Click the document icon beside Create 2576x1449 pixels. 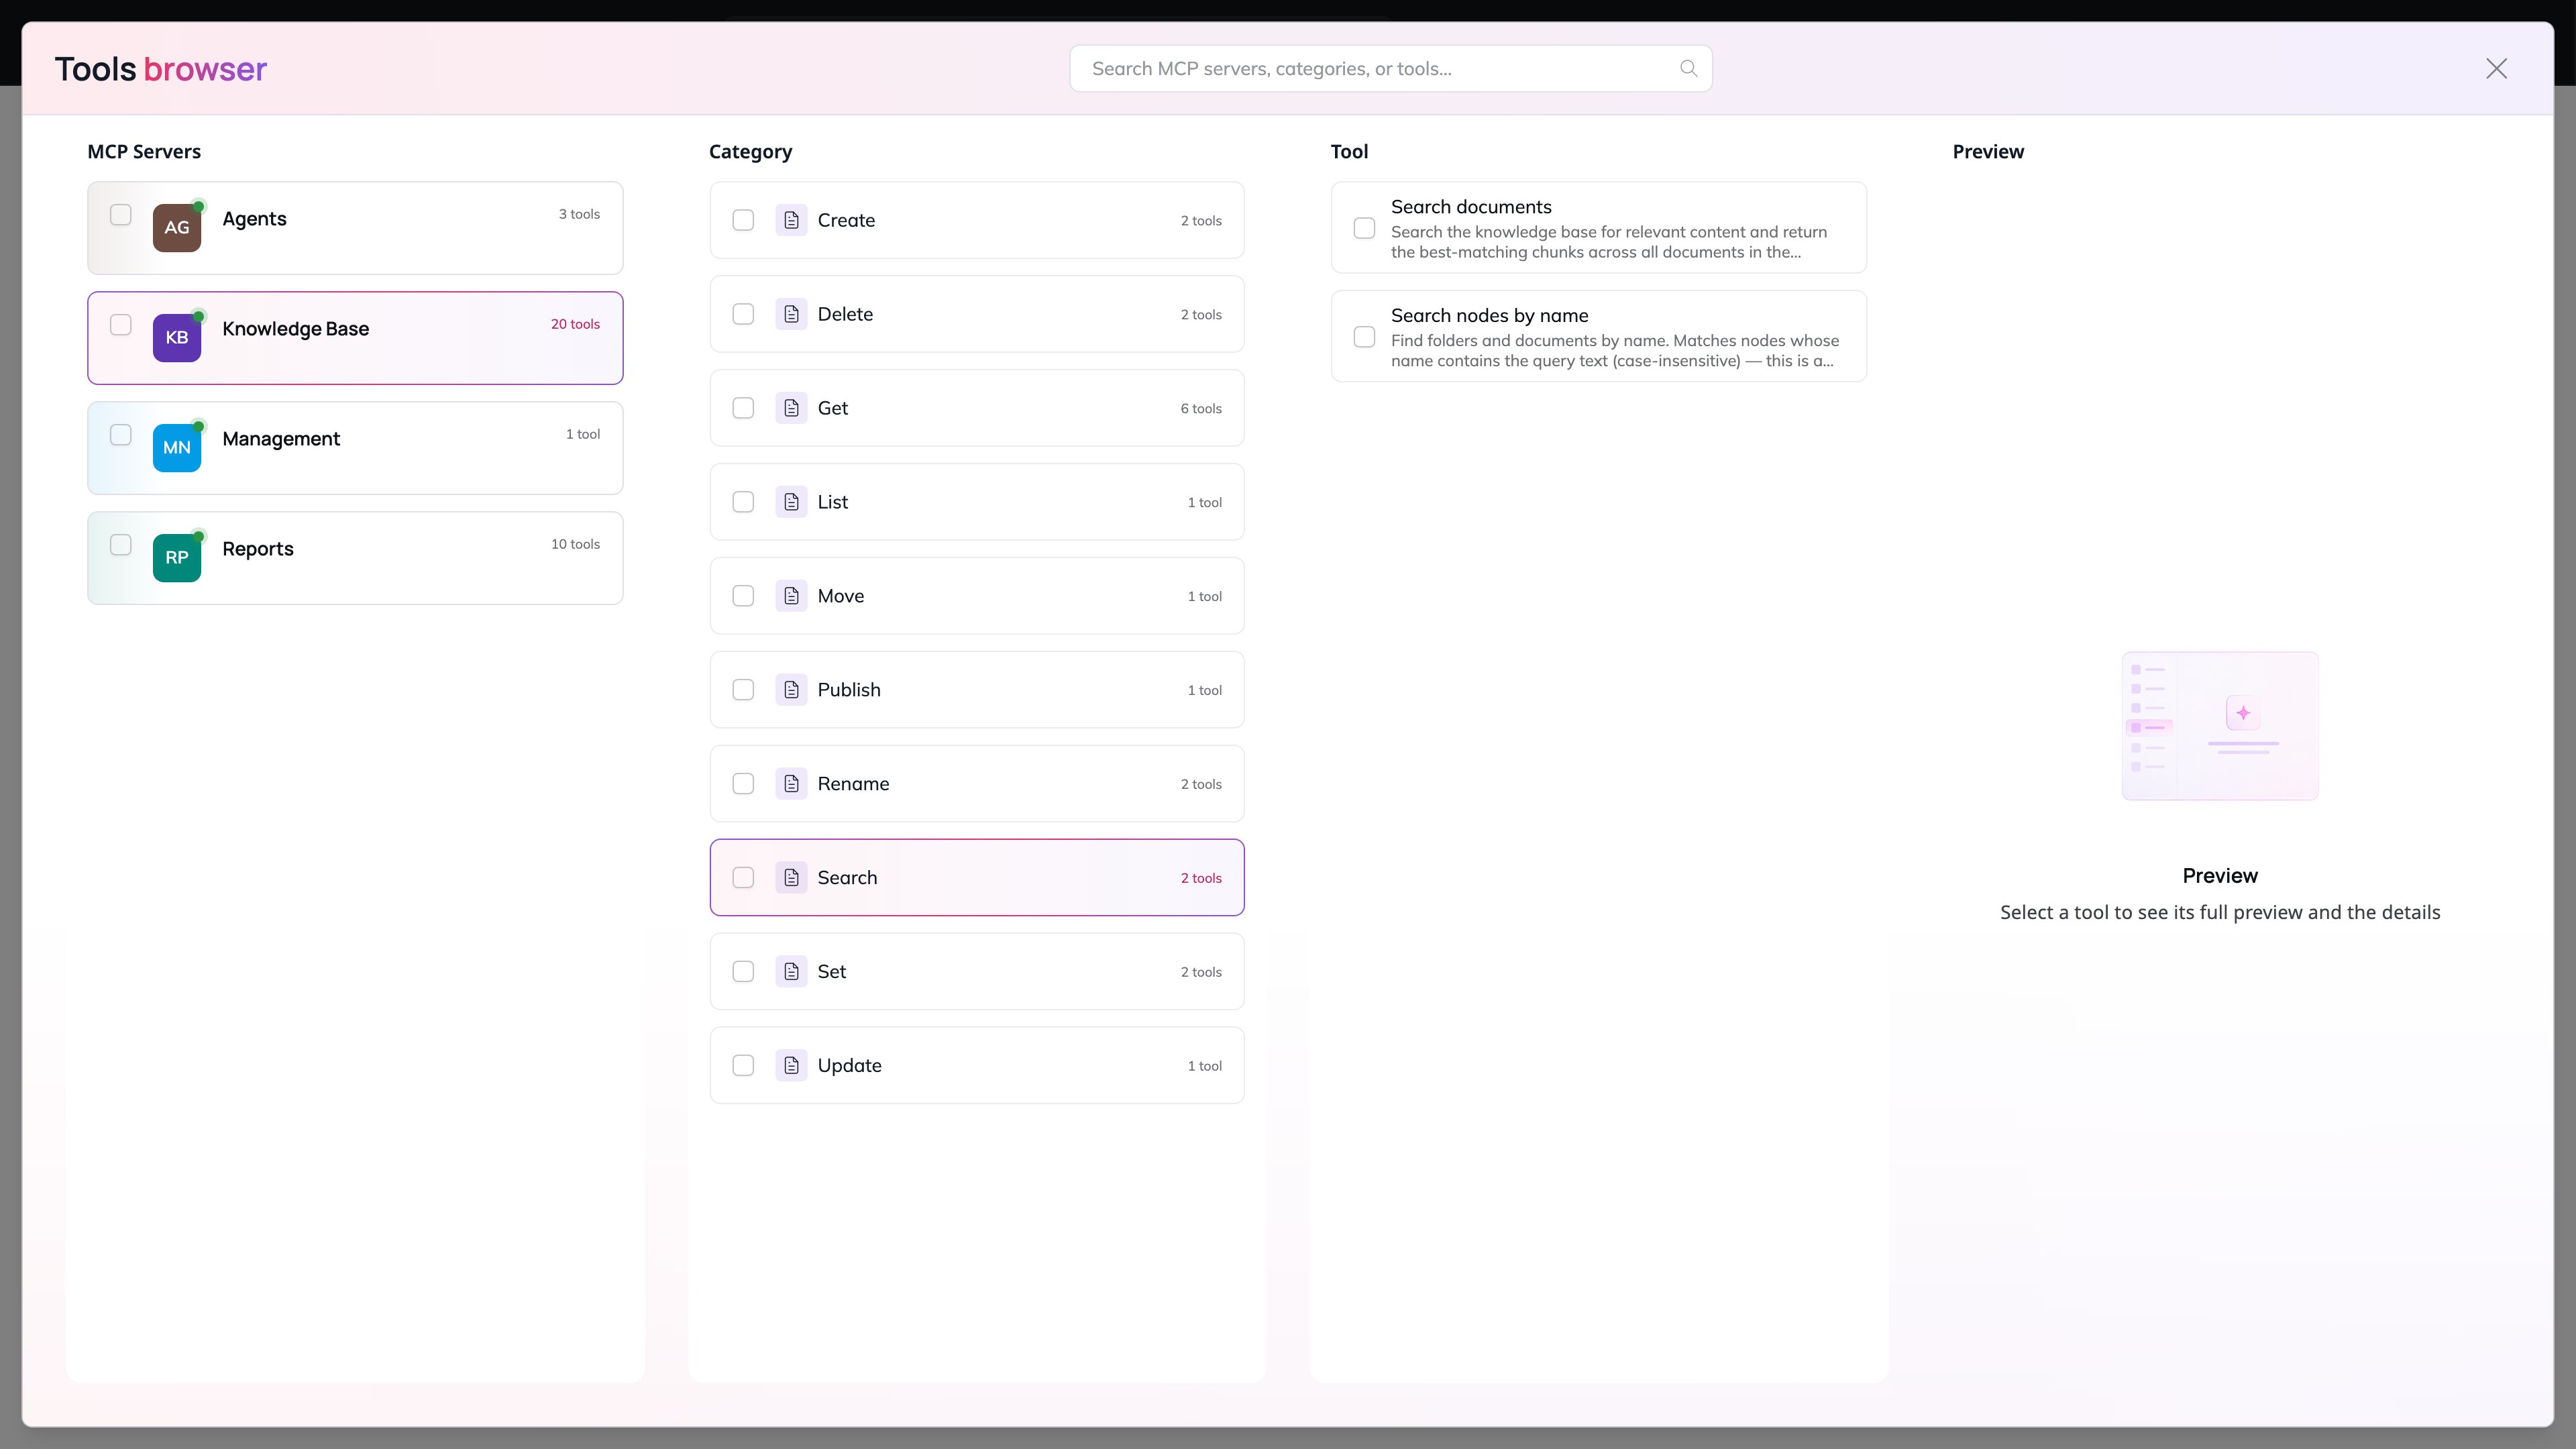point(791,220)
